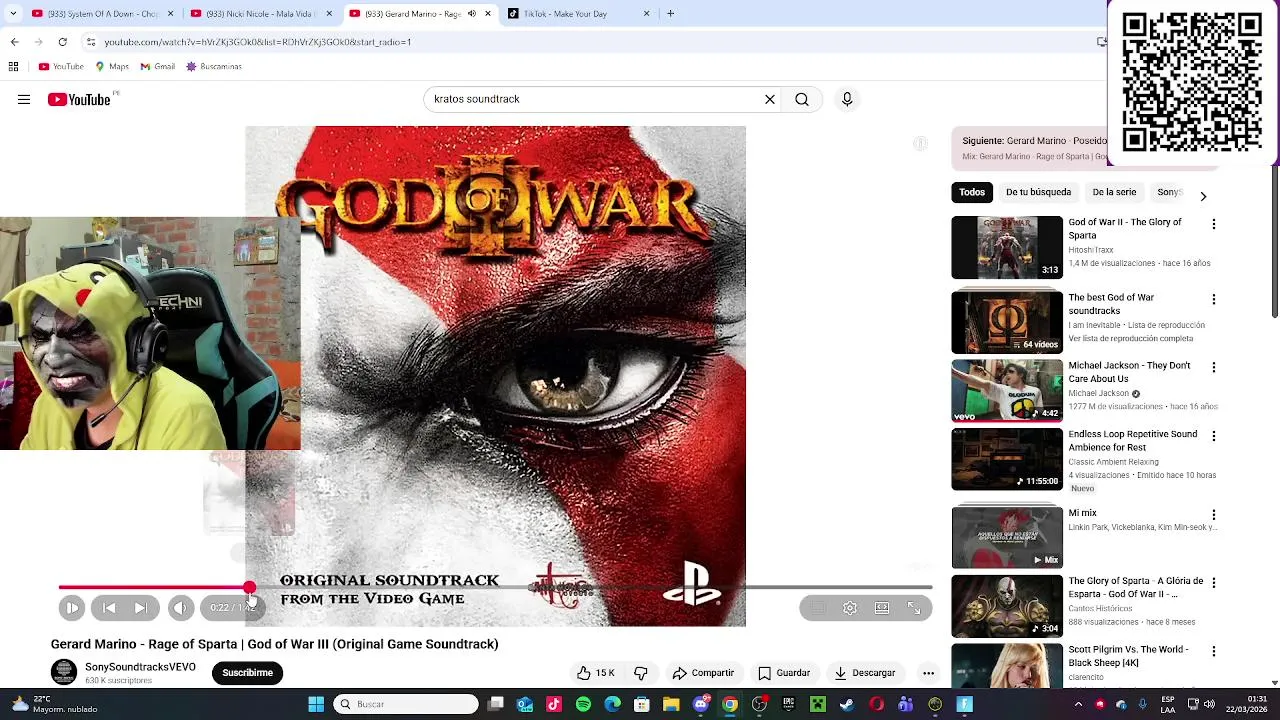Open 'The best God of War soundtracks' playlist
This screenshot has width=1280, height=720.
tap(1007, 322)
